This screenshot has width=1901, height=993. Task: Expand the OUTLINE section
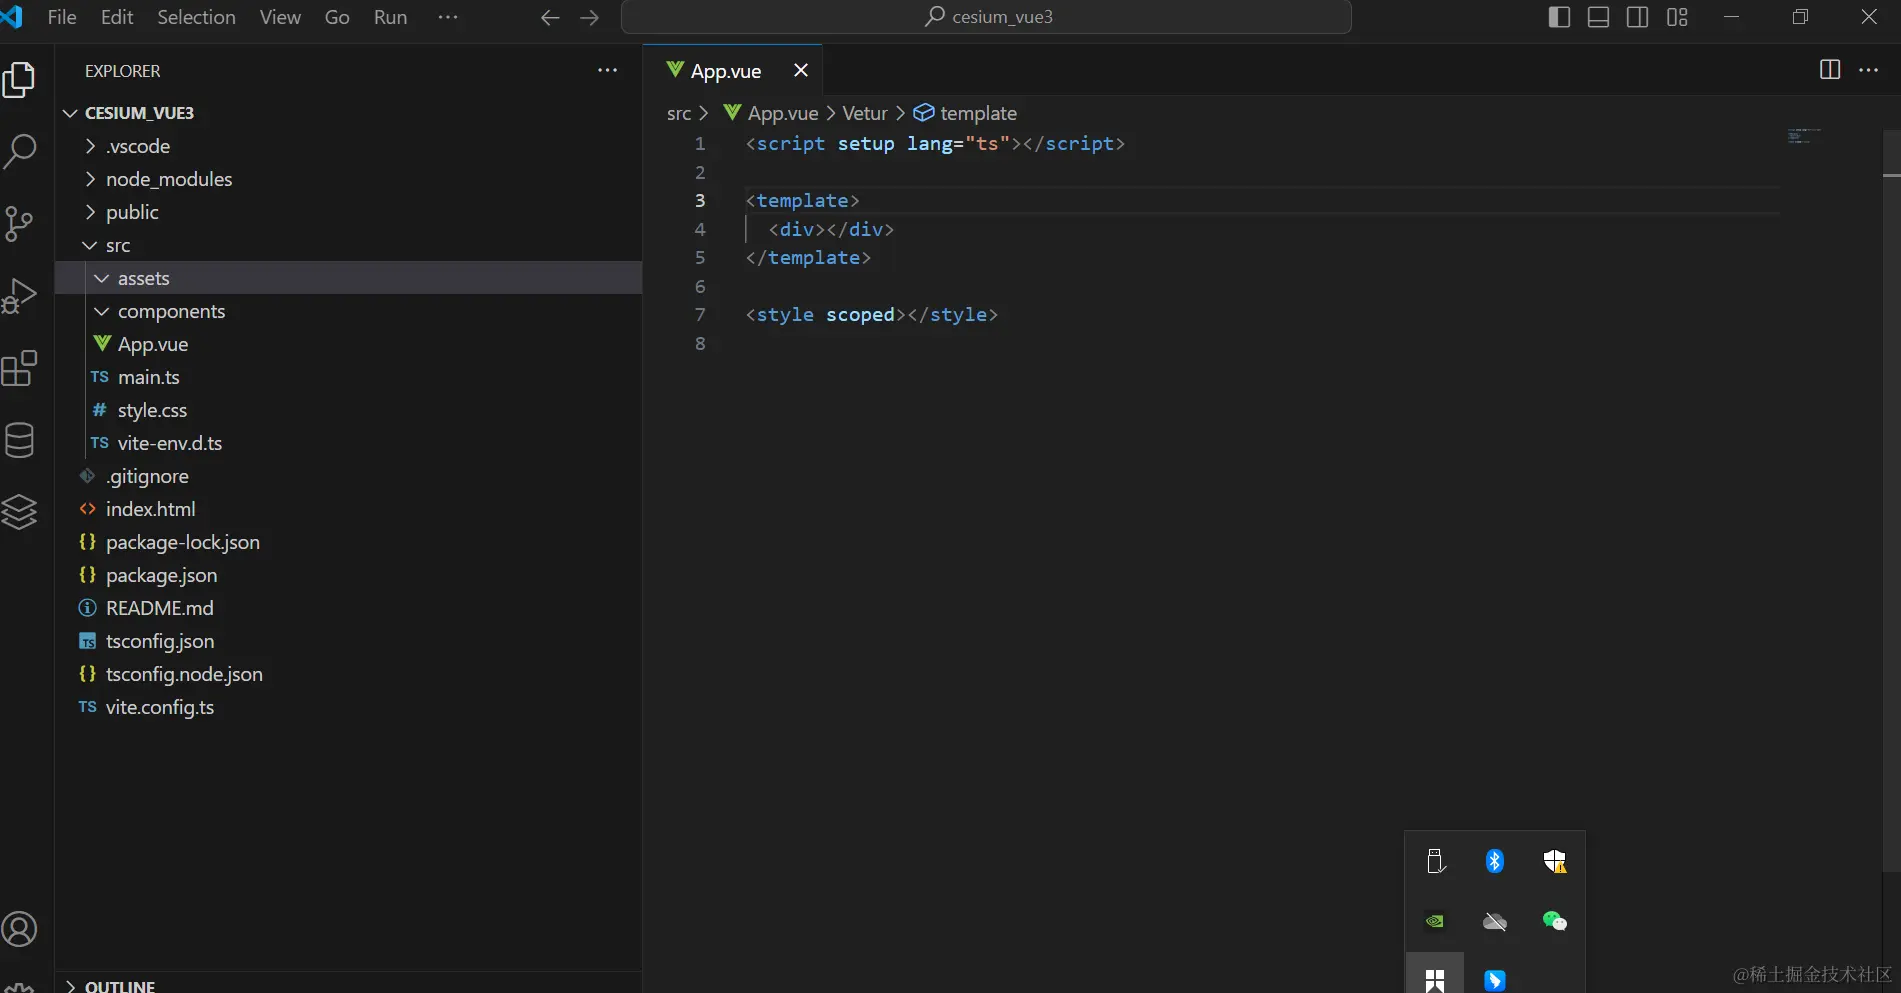pos(119,986)
